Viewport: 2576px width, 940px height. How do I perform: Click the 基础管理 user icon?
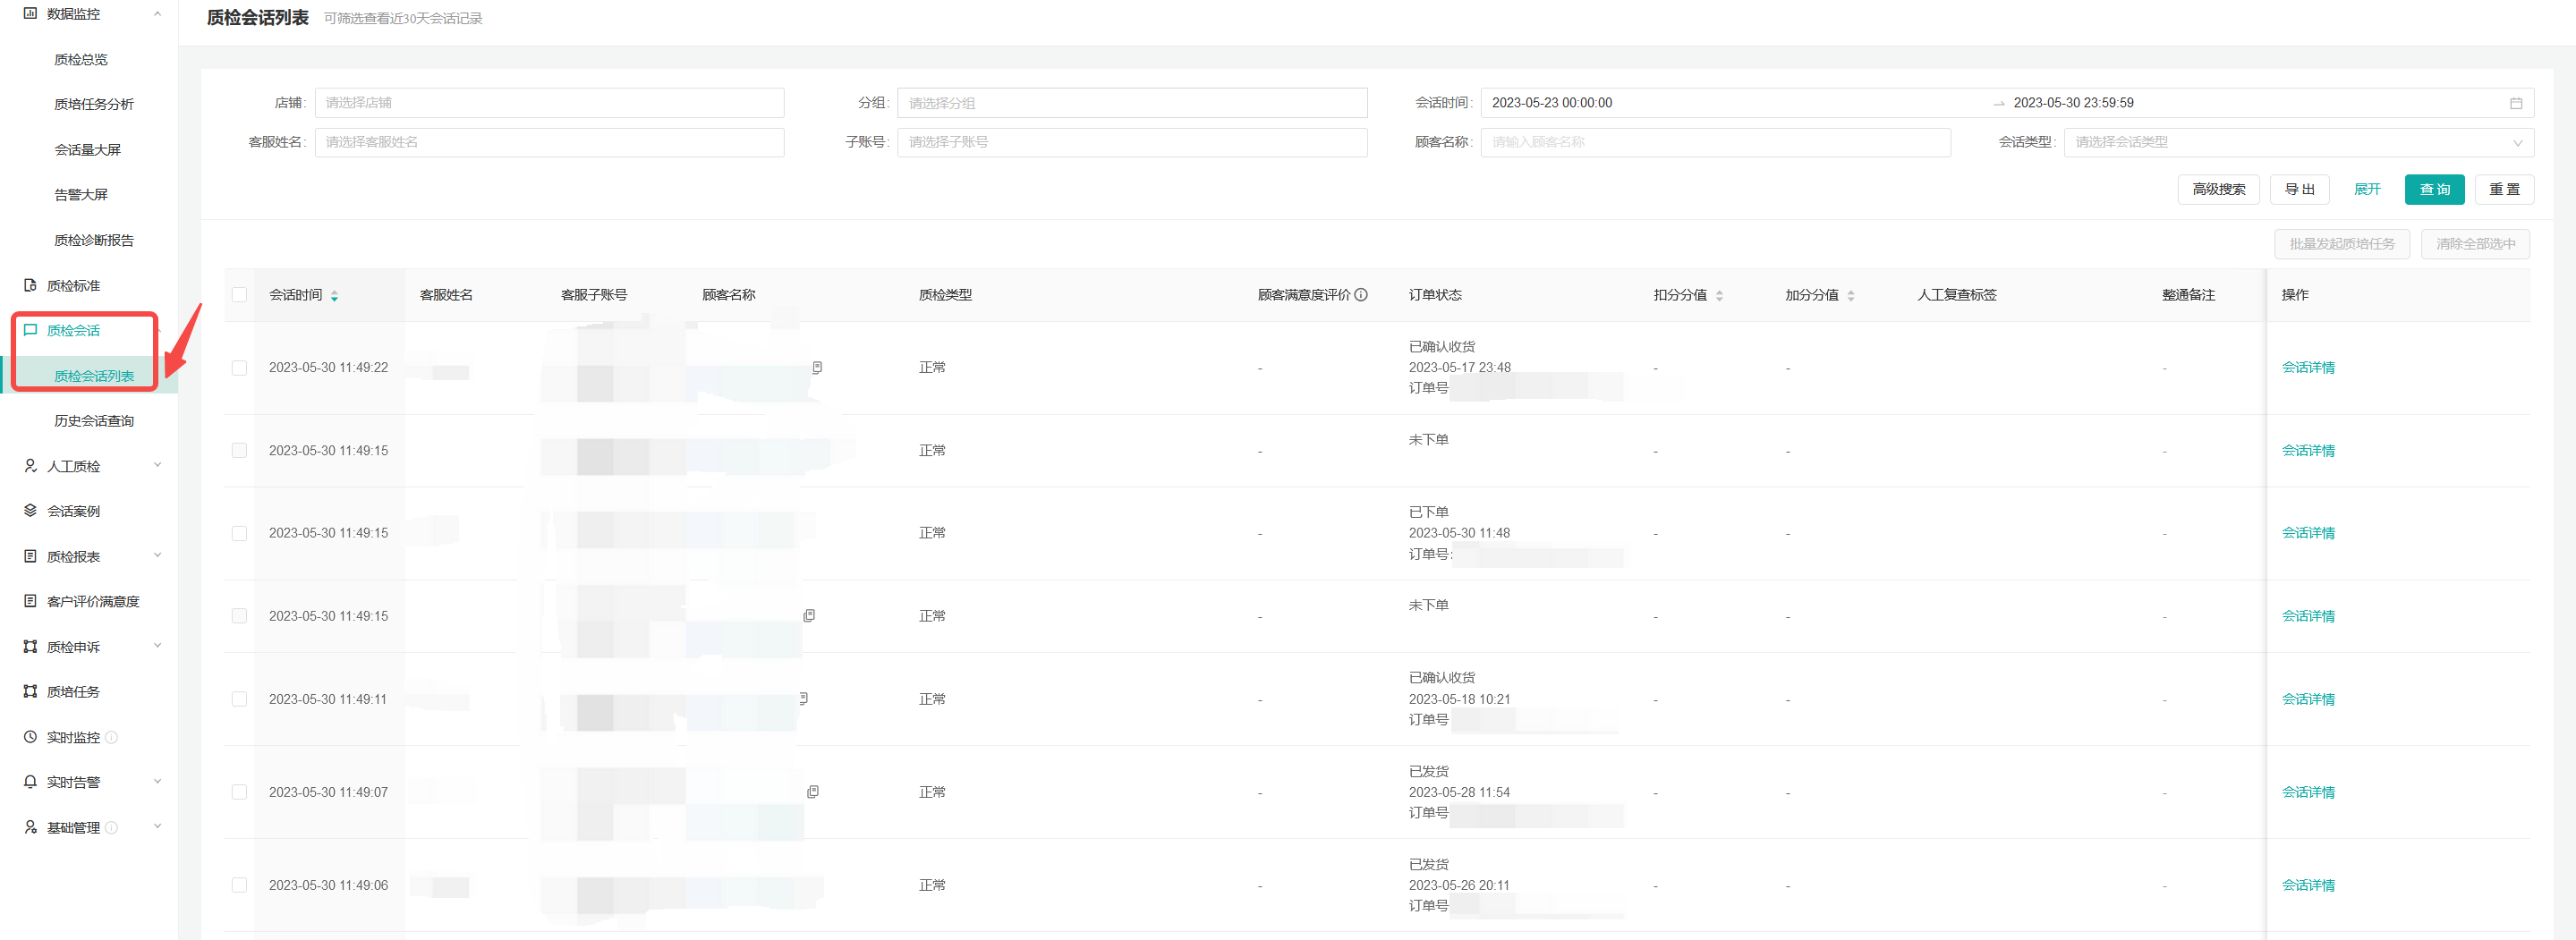tap(30, 827)
